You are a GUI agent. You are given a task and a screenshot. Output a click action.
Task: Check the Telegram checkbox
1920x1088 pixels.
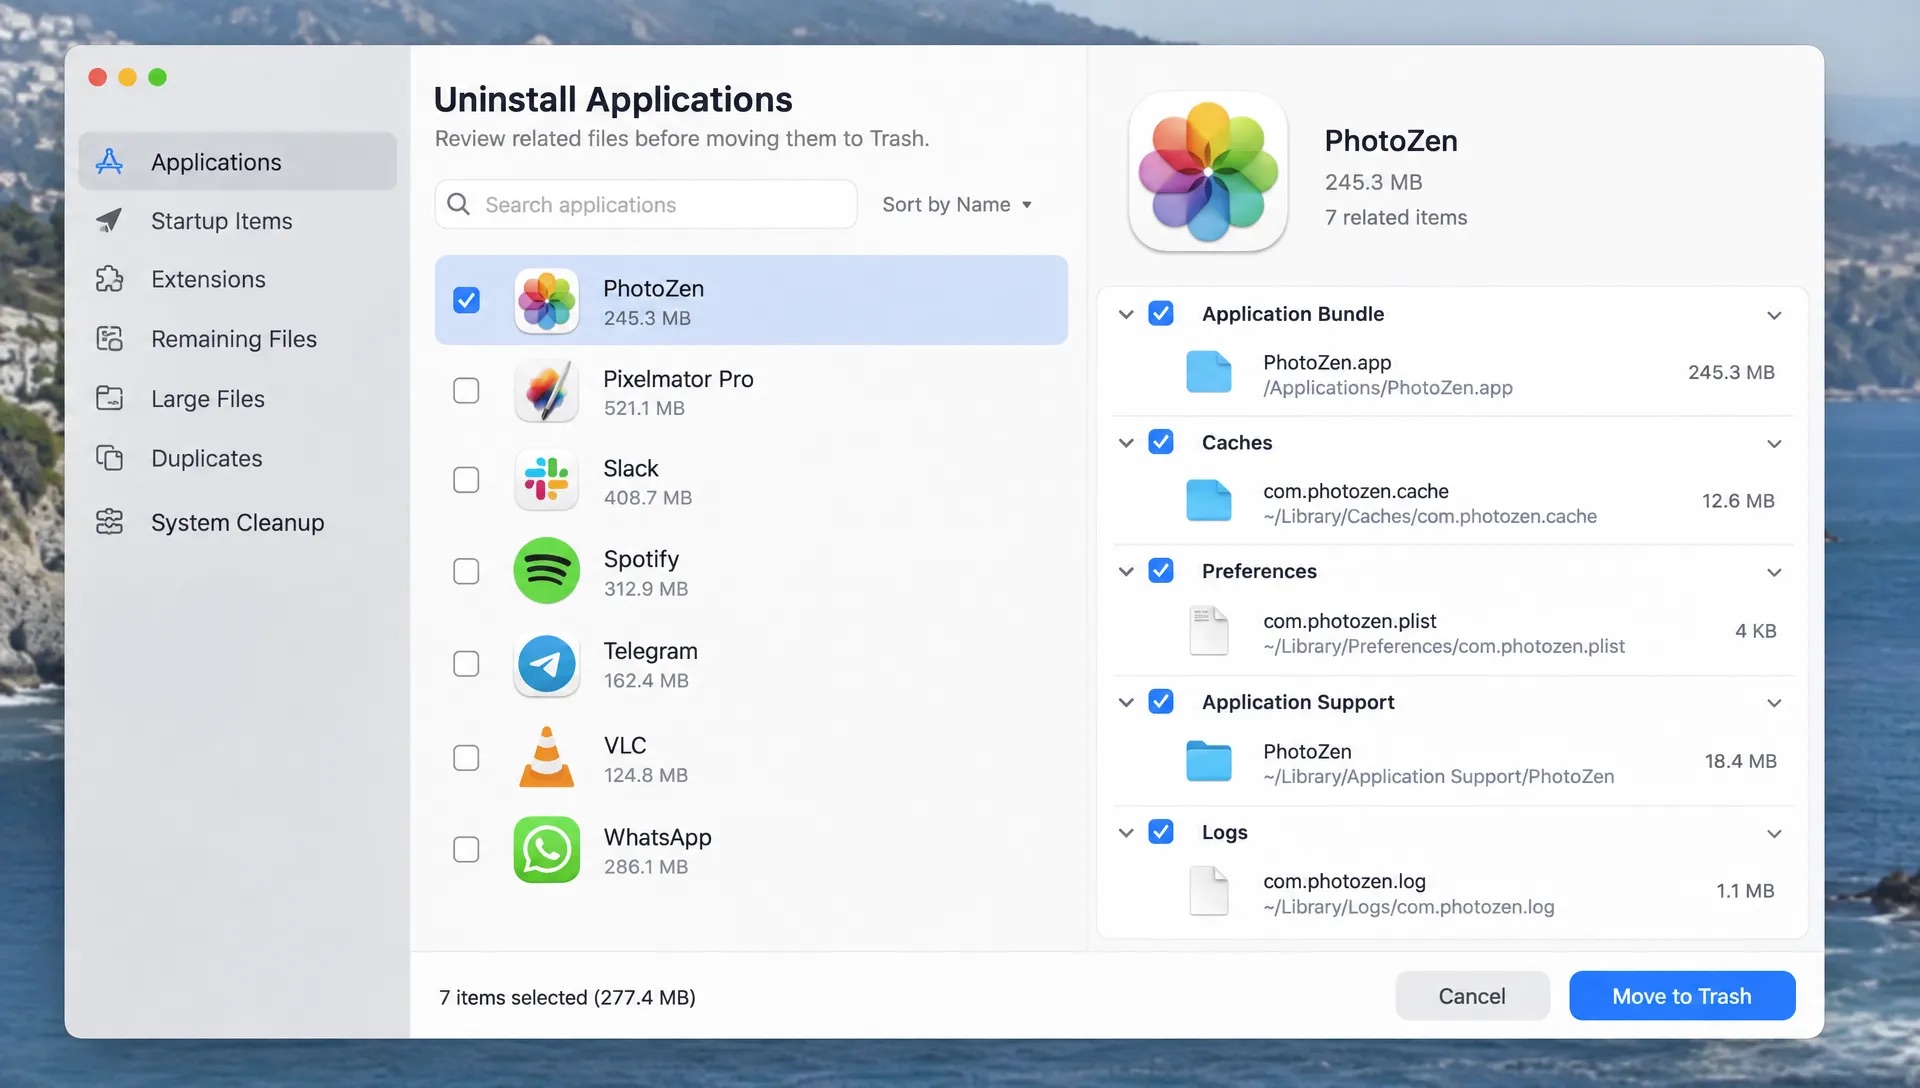click(x=466, y=664)
